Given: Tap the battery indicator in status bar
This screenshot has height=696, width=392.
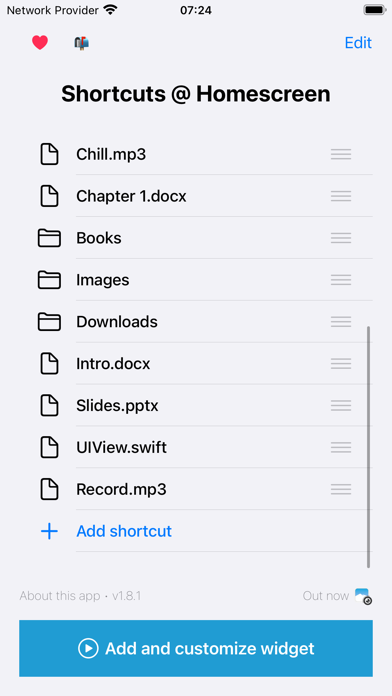Looking at the screenshot, I should 375,10.
